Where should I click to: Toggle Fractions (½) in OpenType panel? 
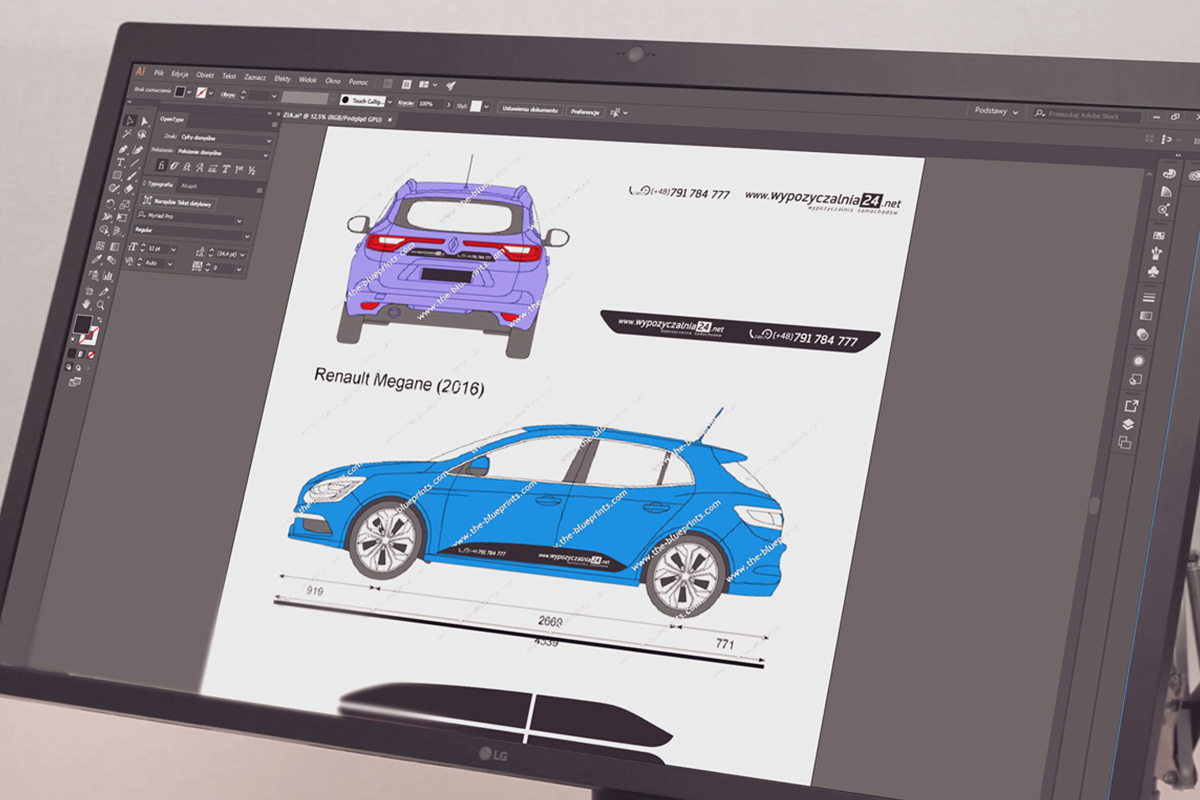[251, 171]
